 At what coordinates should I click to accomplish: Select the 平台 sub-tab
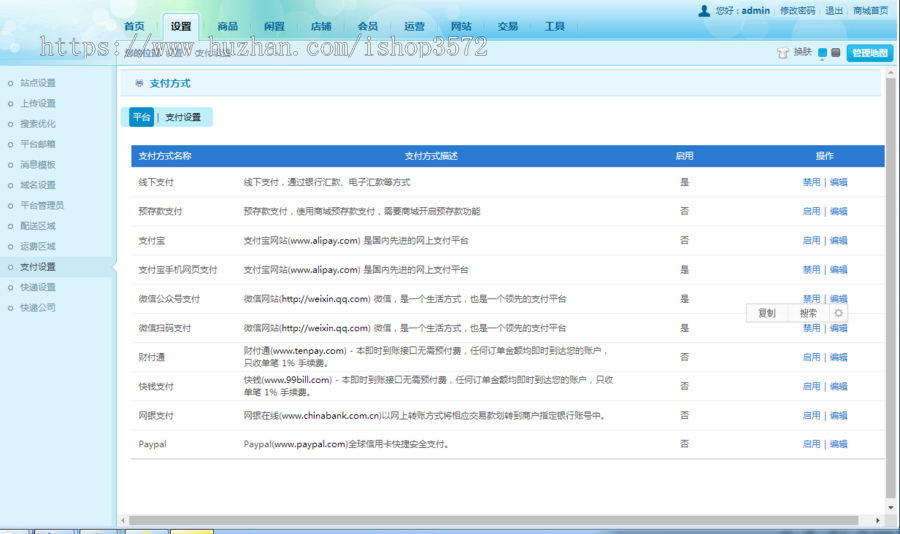click(141, 117)
